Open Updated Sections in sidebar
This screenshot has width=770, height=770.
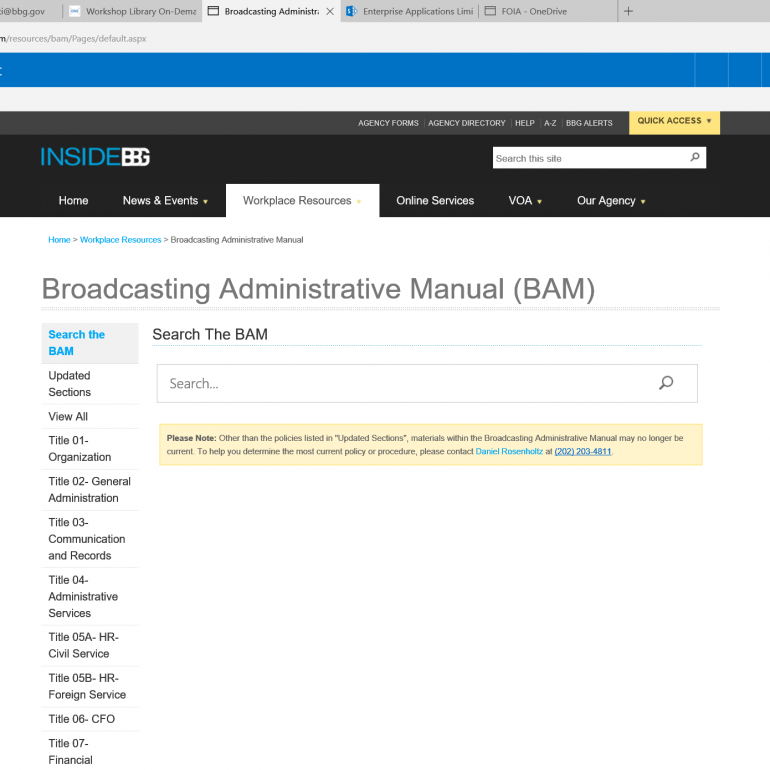pos(90,384)
